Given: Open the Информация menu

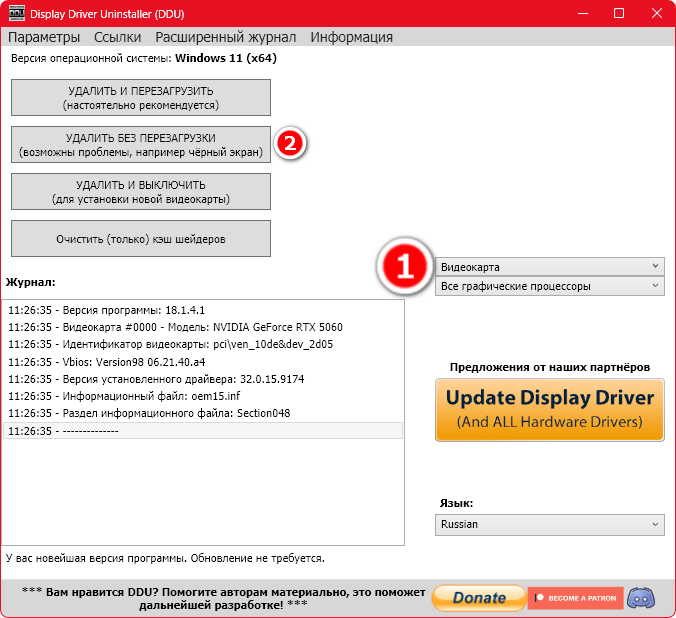Looking at the screenshot, I should coord(351,37).
